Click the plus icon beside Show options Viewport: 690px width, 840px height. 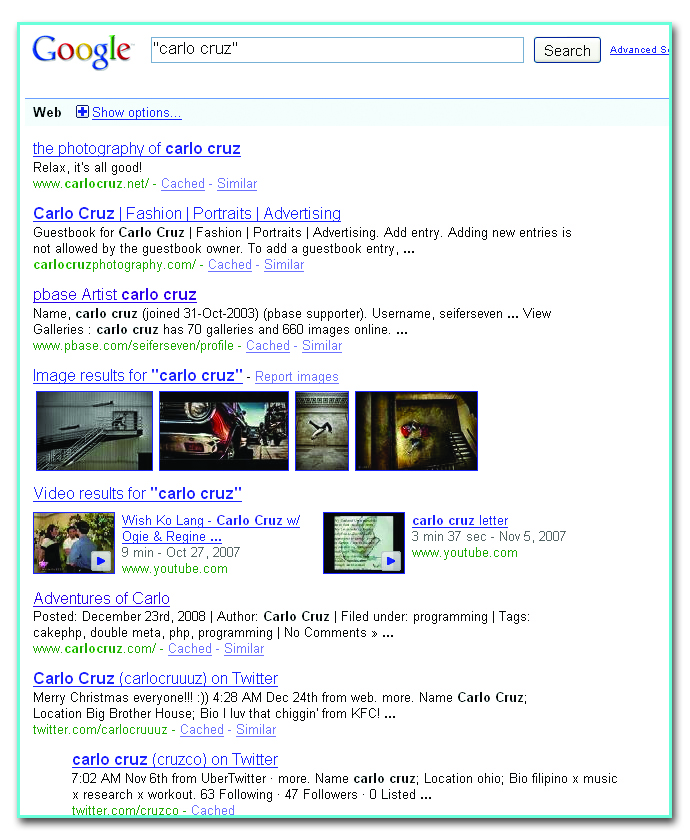82,113
